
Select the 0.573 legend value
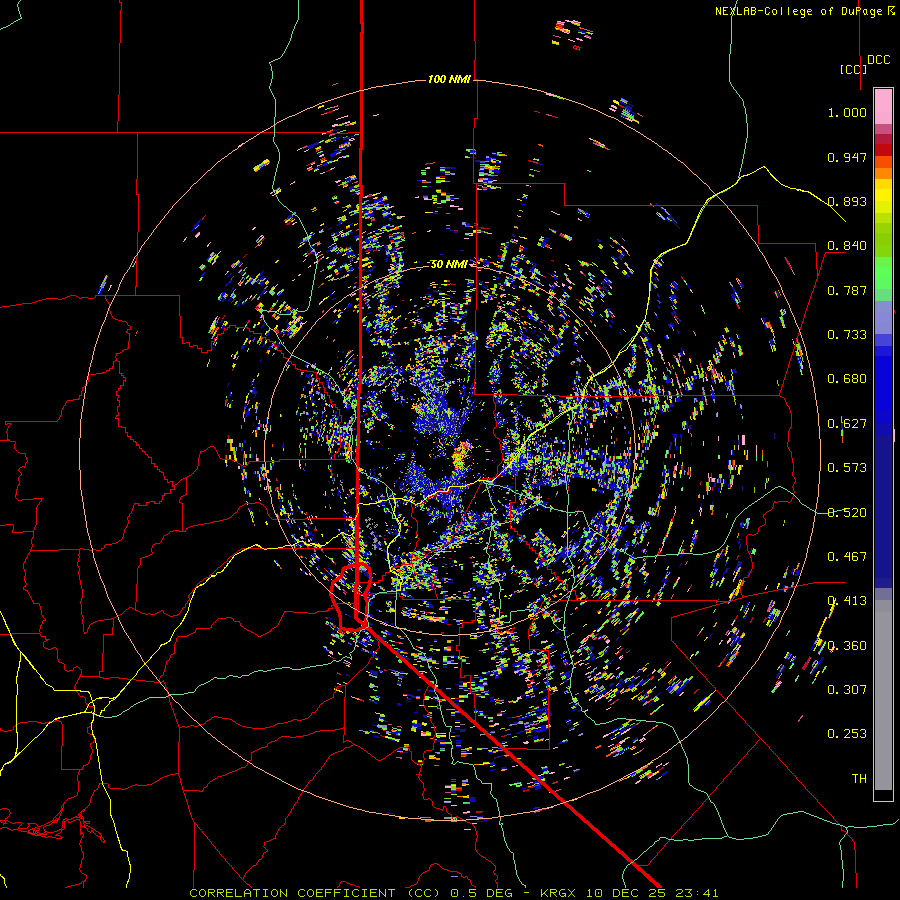point(847,468)
